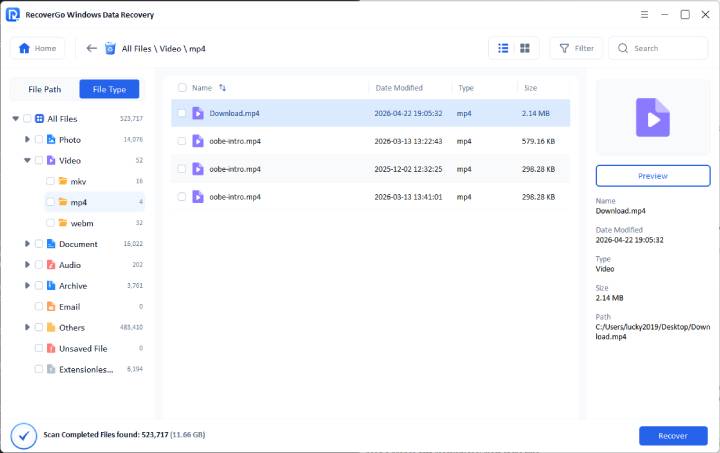The height and width of the screenshot is (453, 720).
Task: Click the Extensionless files icon
Action: 51,369
